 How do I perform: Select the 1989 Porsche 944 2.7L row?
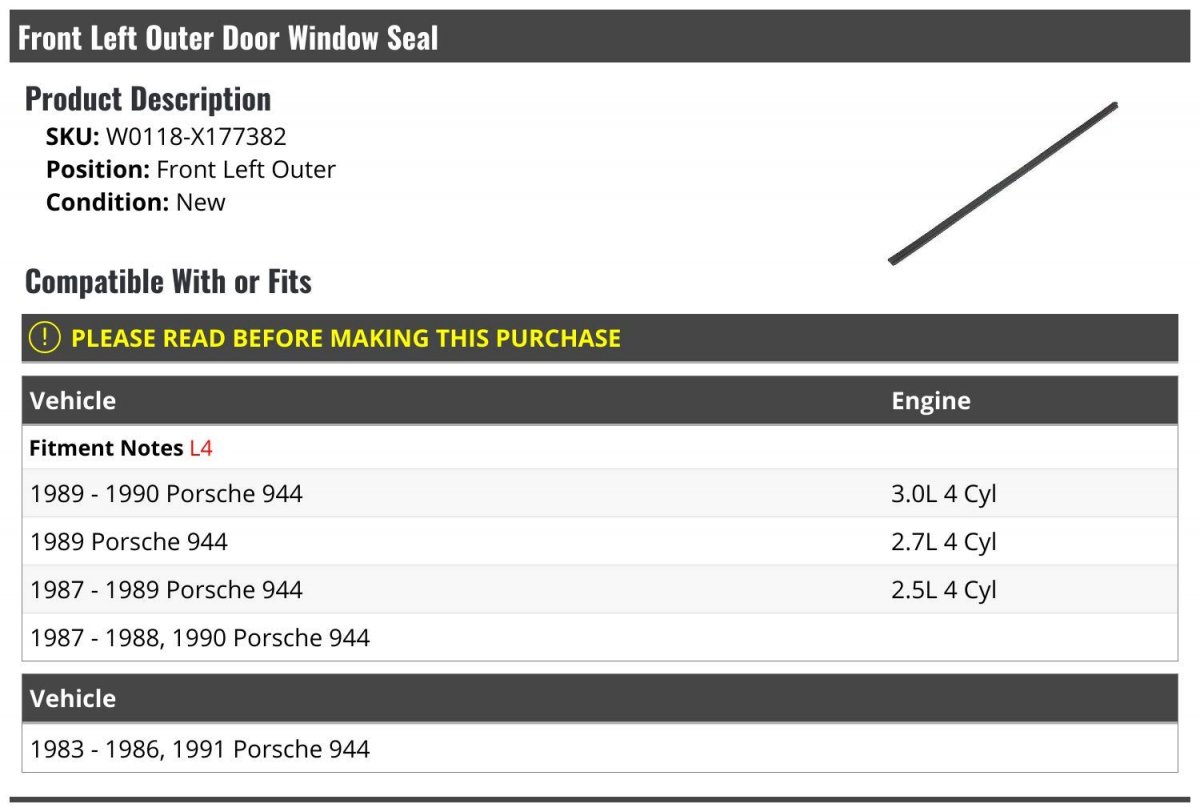[600, 542]
